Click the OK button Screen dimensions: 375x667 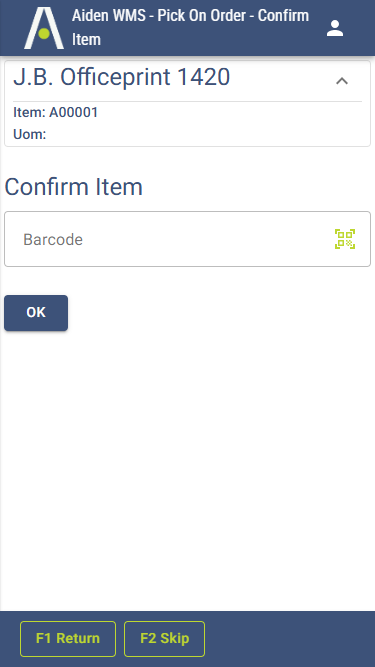click(36, 313)
